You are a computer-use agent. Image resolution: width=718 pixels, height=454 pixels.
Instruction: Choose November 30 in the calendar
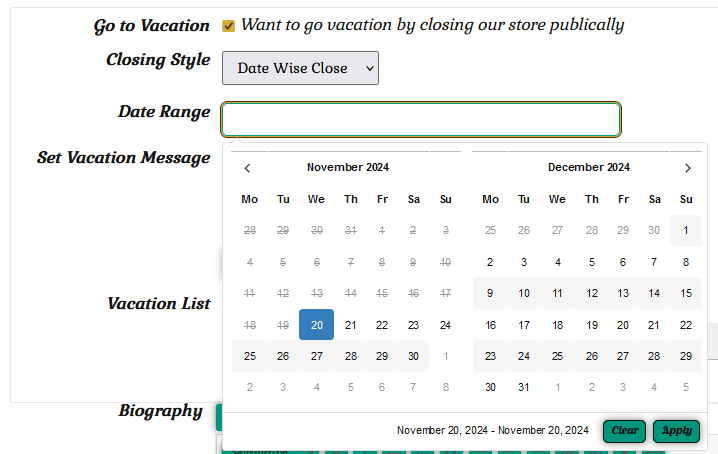point(413,356)
